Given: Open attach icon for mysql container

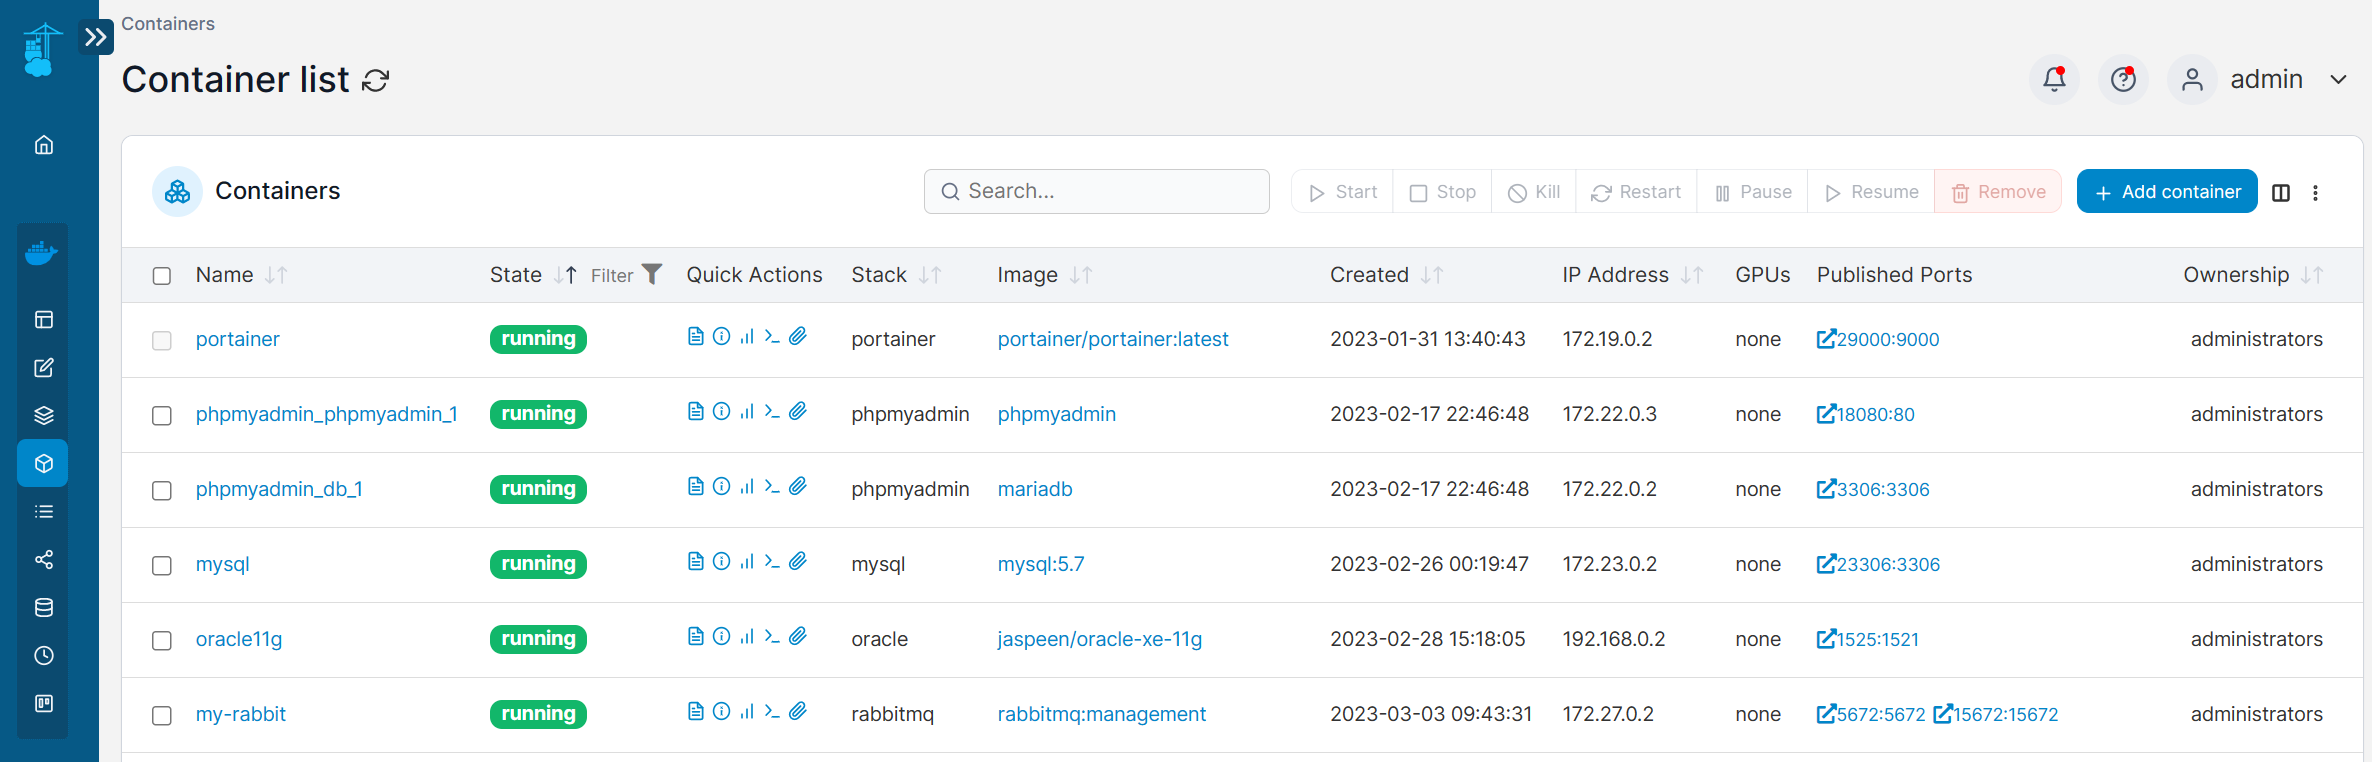Looking at the screenshot, I should (798, 562).
